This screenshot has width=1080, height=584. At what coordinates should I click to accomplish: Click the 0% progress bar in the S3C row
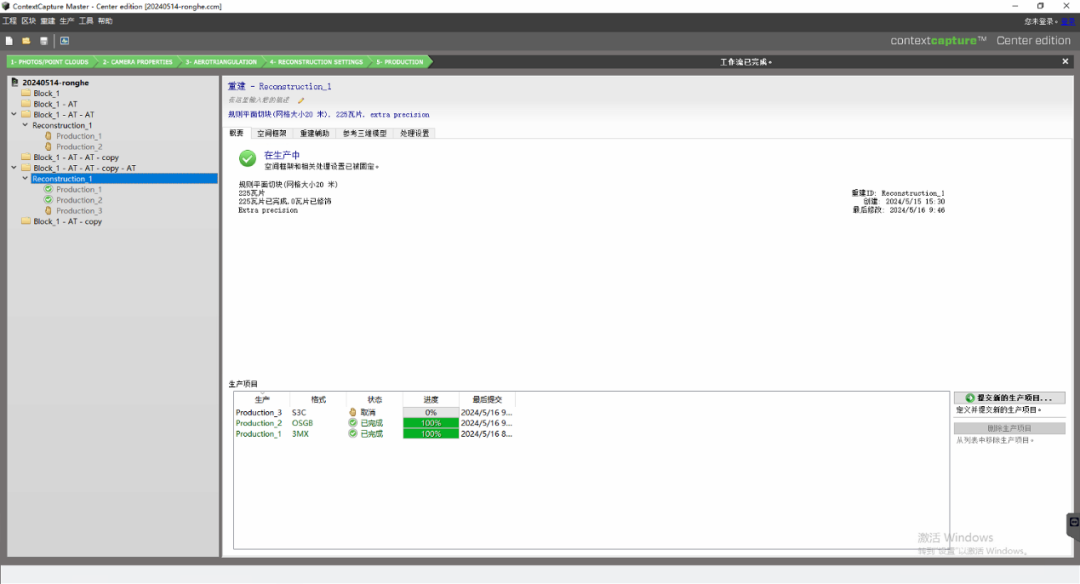point(430,413)
